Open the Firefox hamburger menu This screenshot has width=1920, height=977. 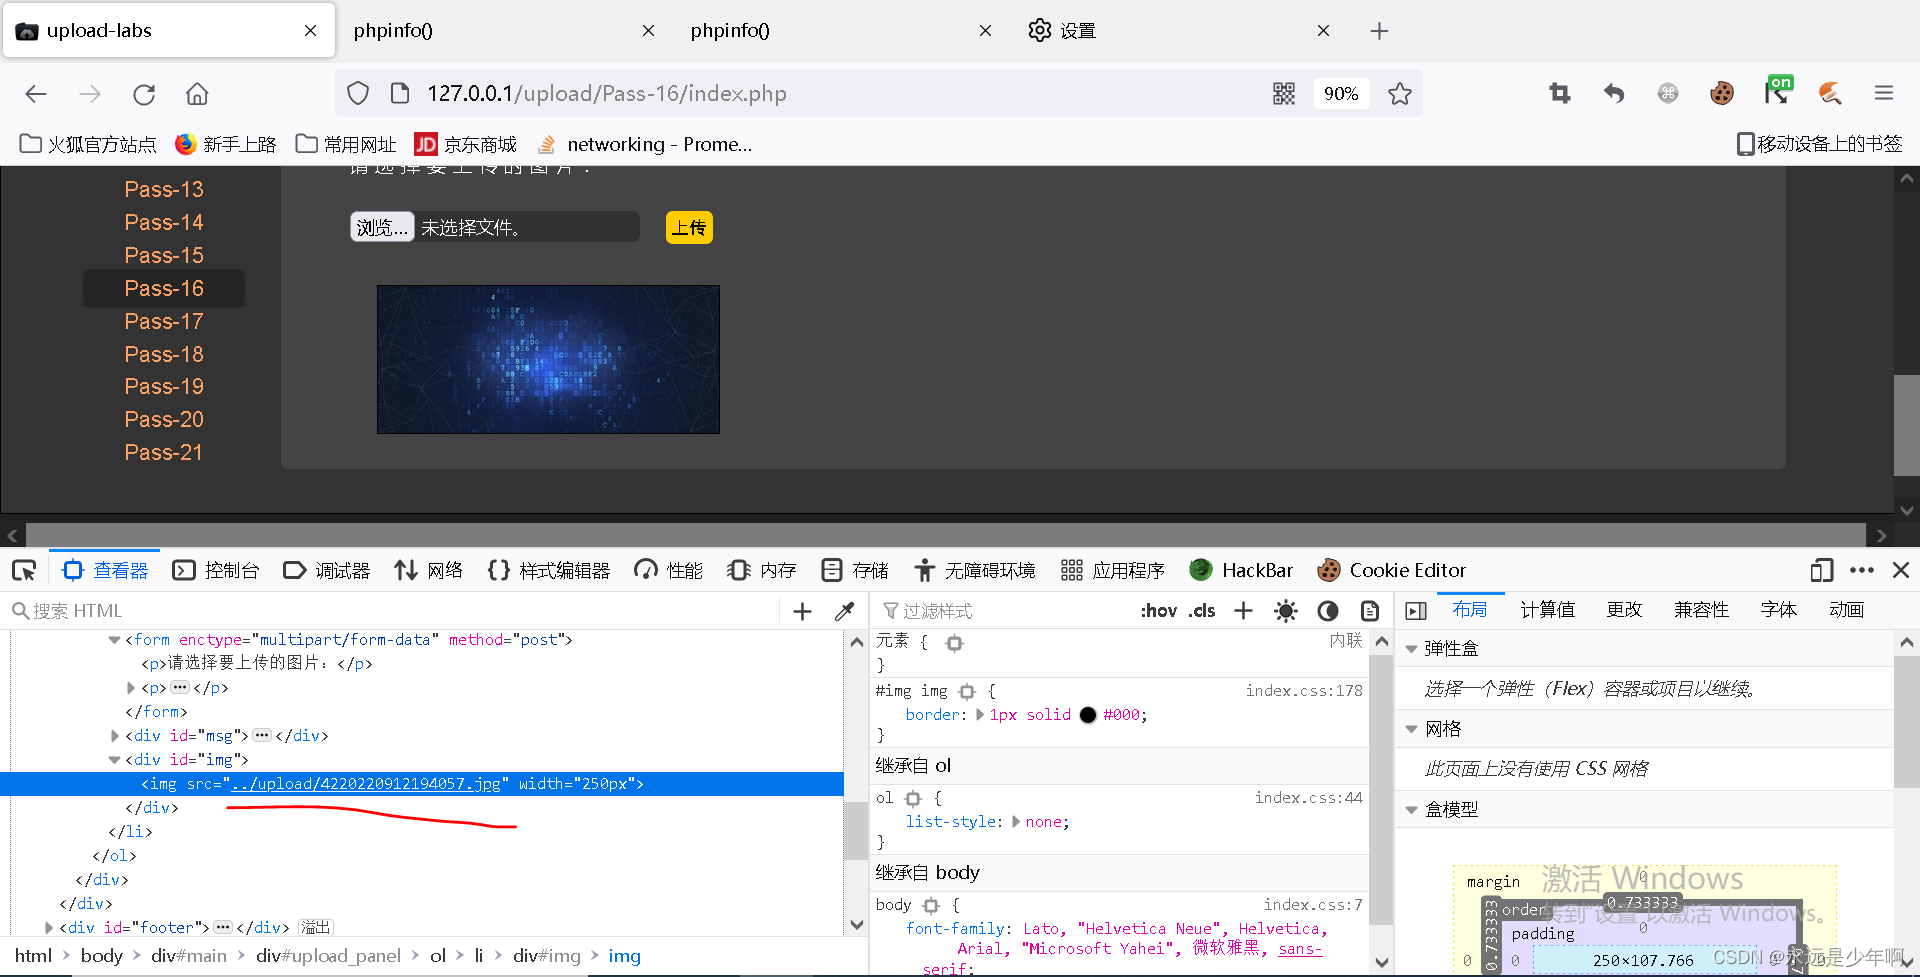1884,93
